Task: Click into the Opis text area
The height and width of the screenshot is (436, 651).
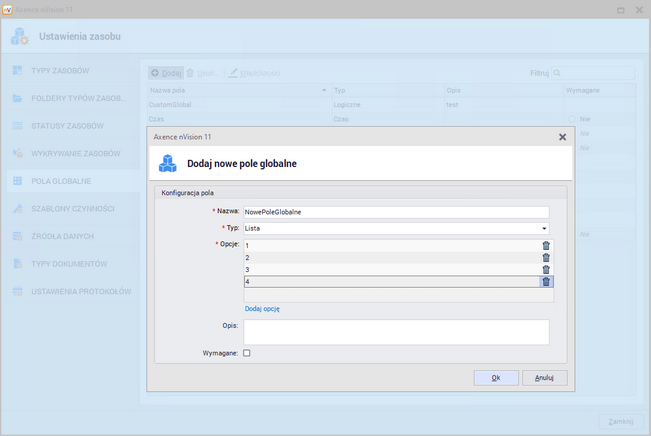Action: pos(396,331)
